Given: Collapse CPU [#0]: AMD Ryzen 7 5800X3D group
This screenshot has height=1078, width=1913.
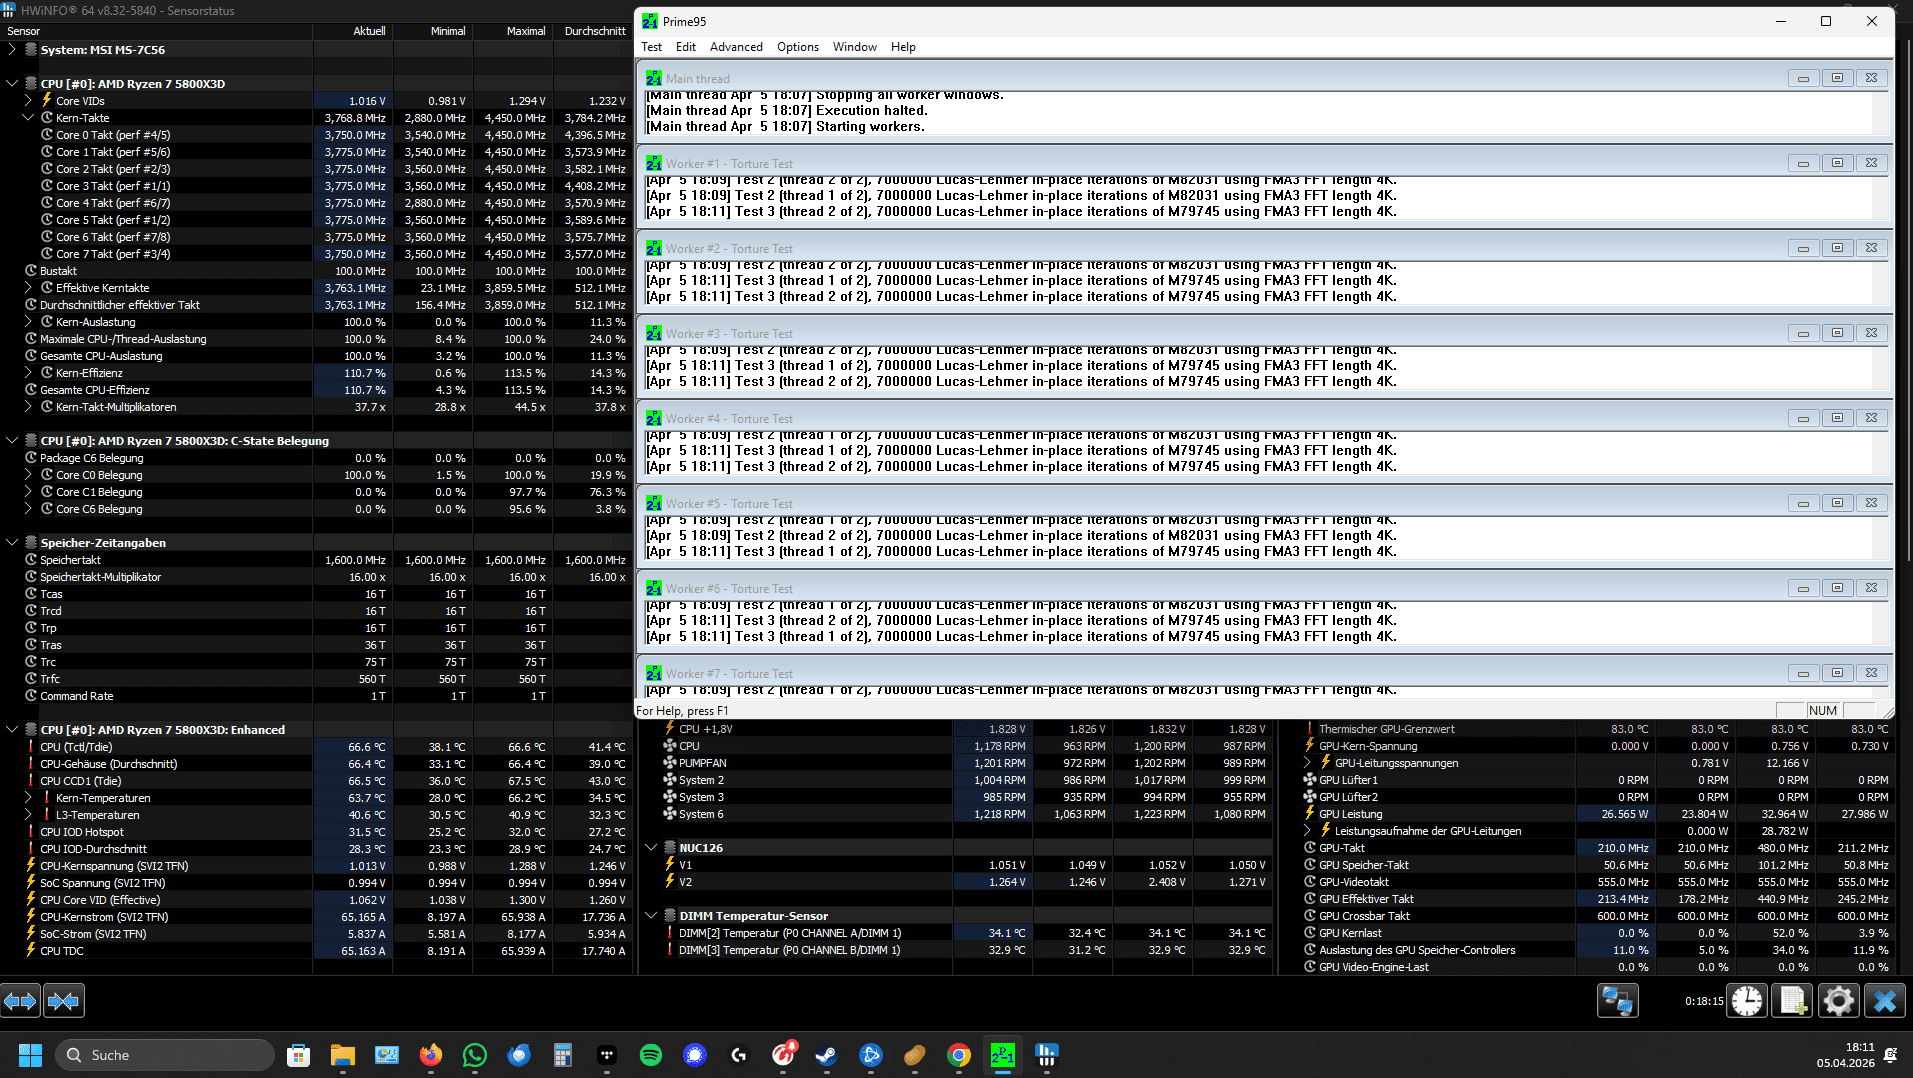Looking at the screenshot, I should tap(12, 83).
